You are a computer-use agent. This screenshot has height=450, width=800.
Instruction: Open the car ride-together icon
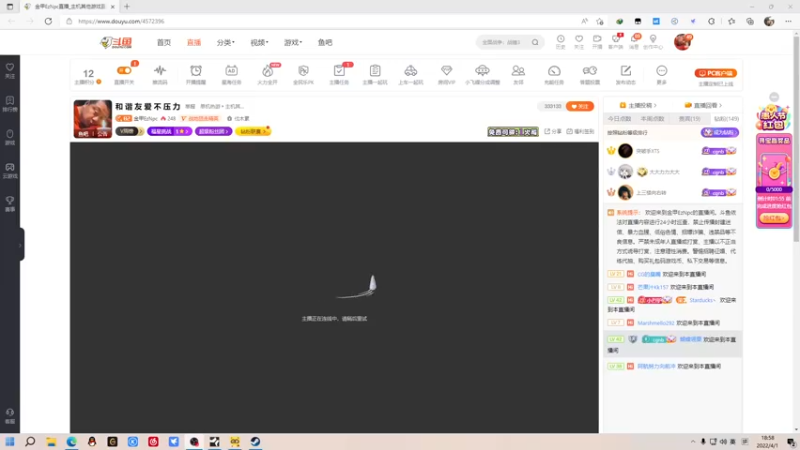pyautogui.click(x=411, y=70)
